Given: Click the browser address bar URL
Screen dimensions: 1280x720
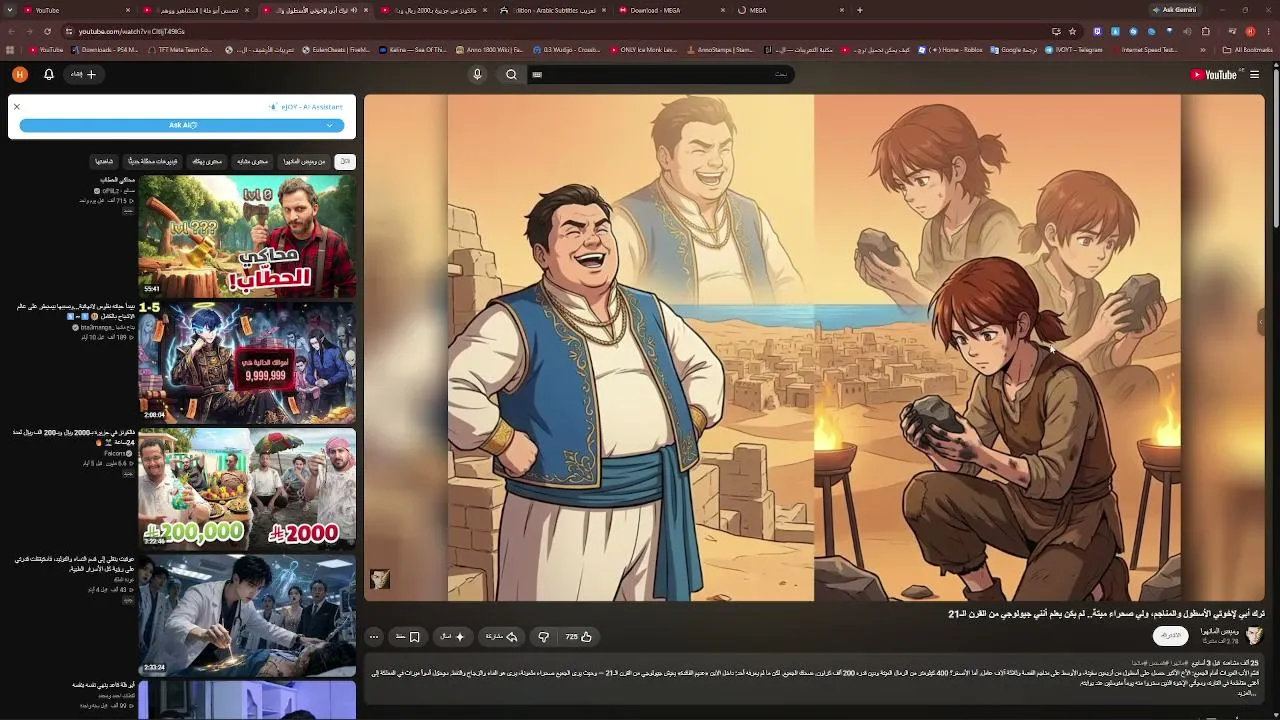Looking at the screenshot, I should [x=132, y=31].
